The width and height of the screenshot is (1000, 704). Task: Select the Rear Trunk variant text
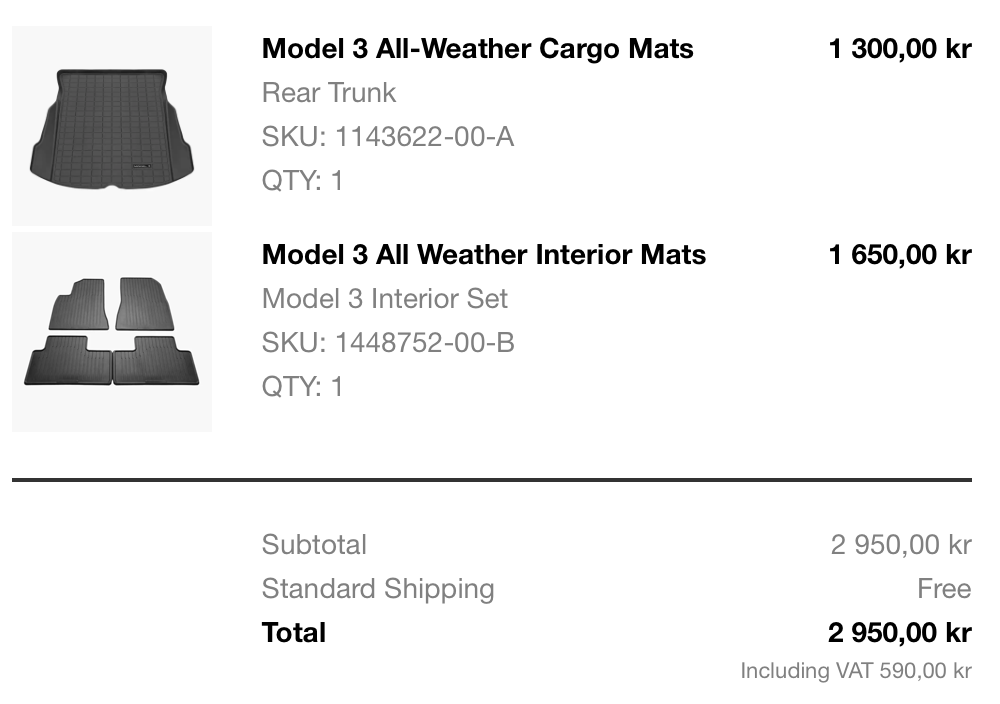(329, 93)
